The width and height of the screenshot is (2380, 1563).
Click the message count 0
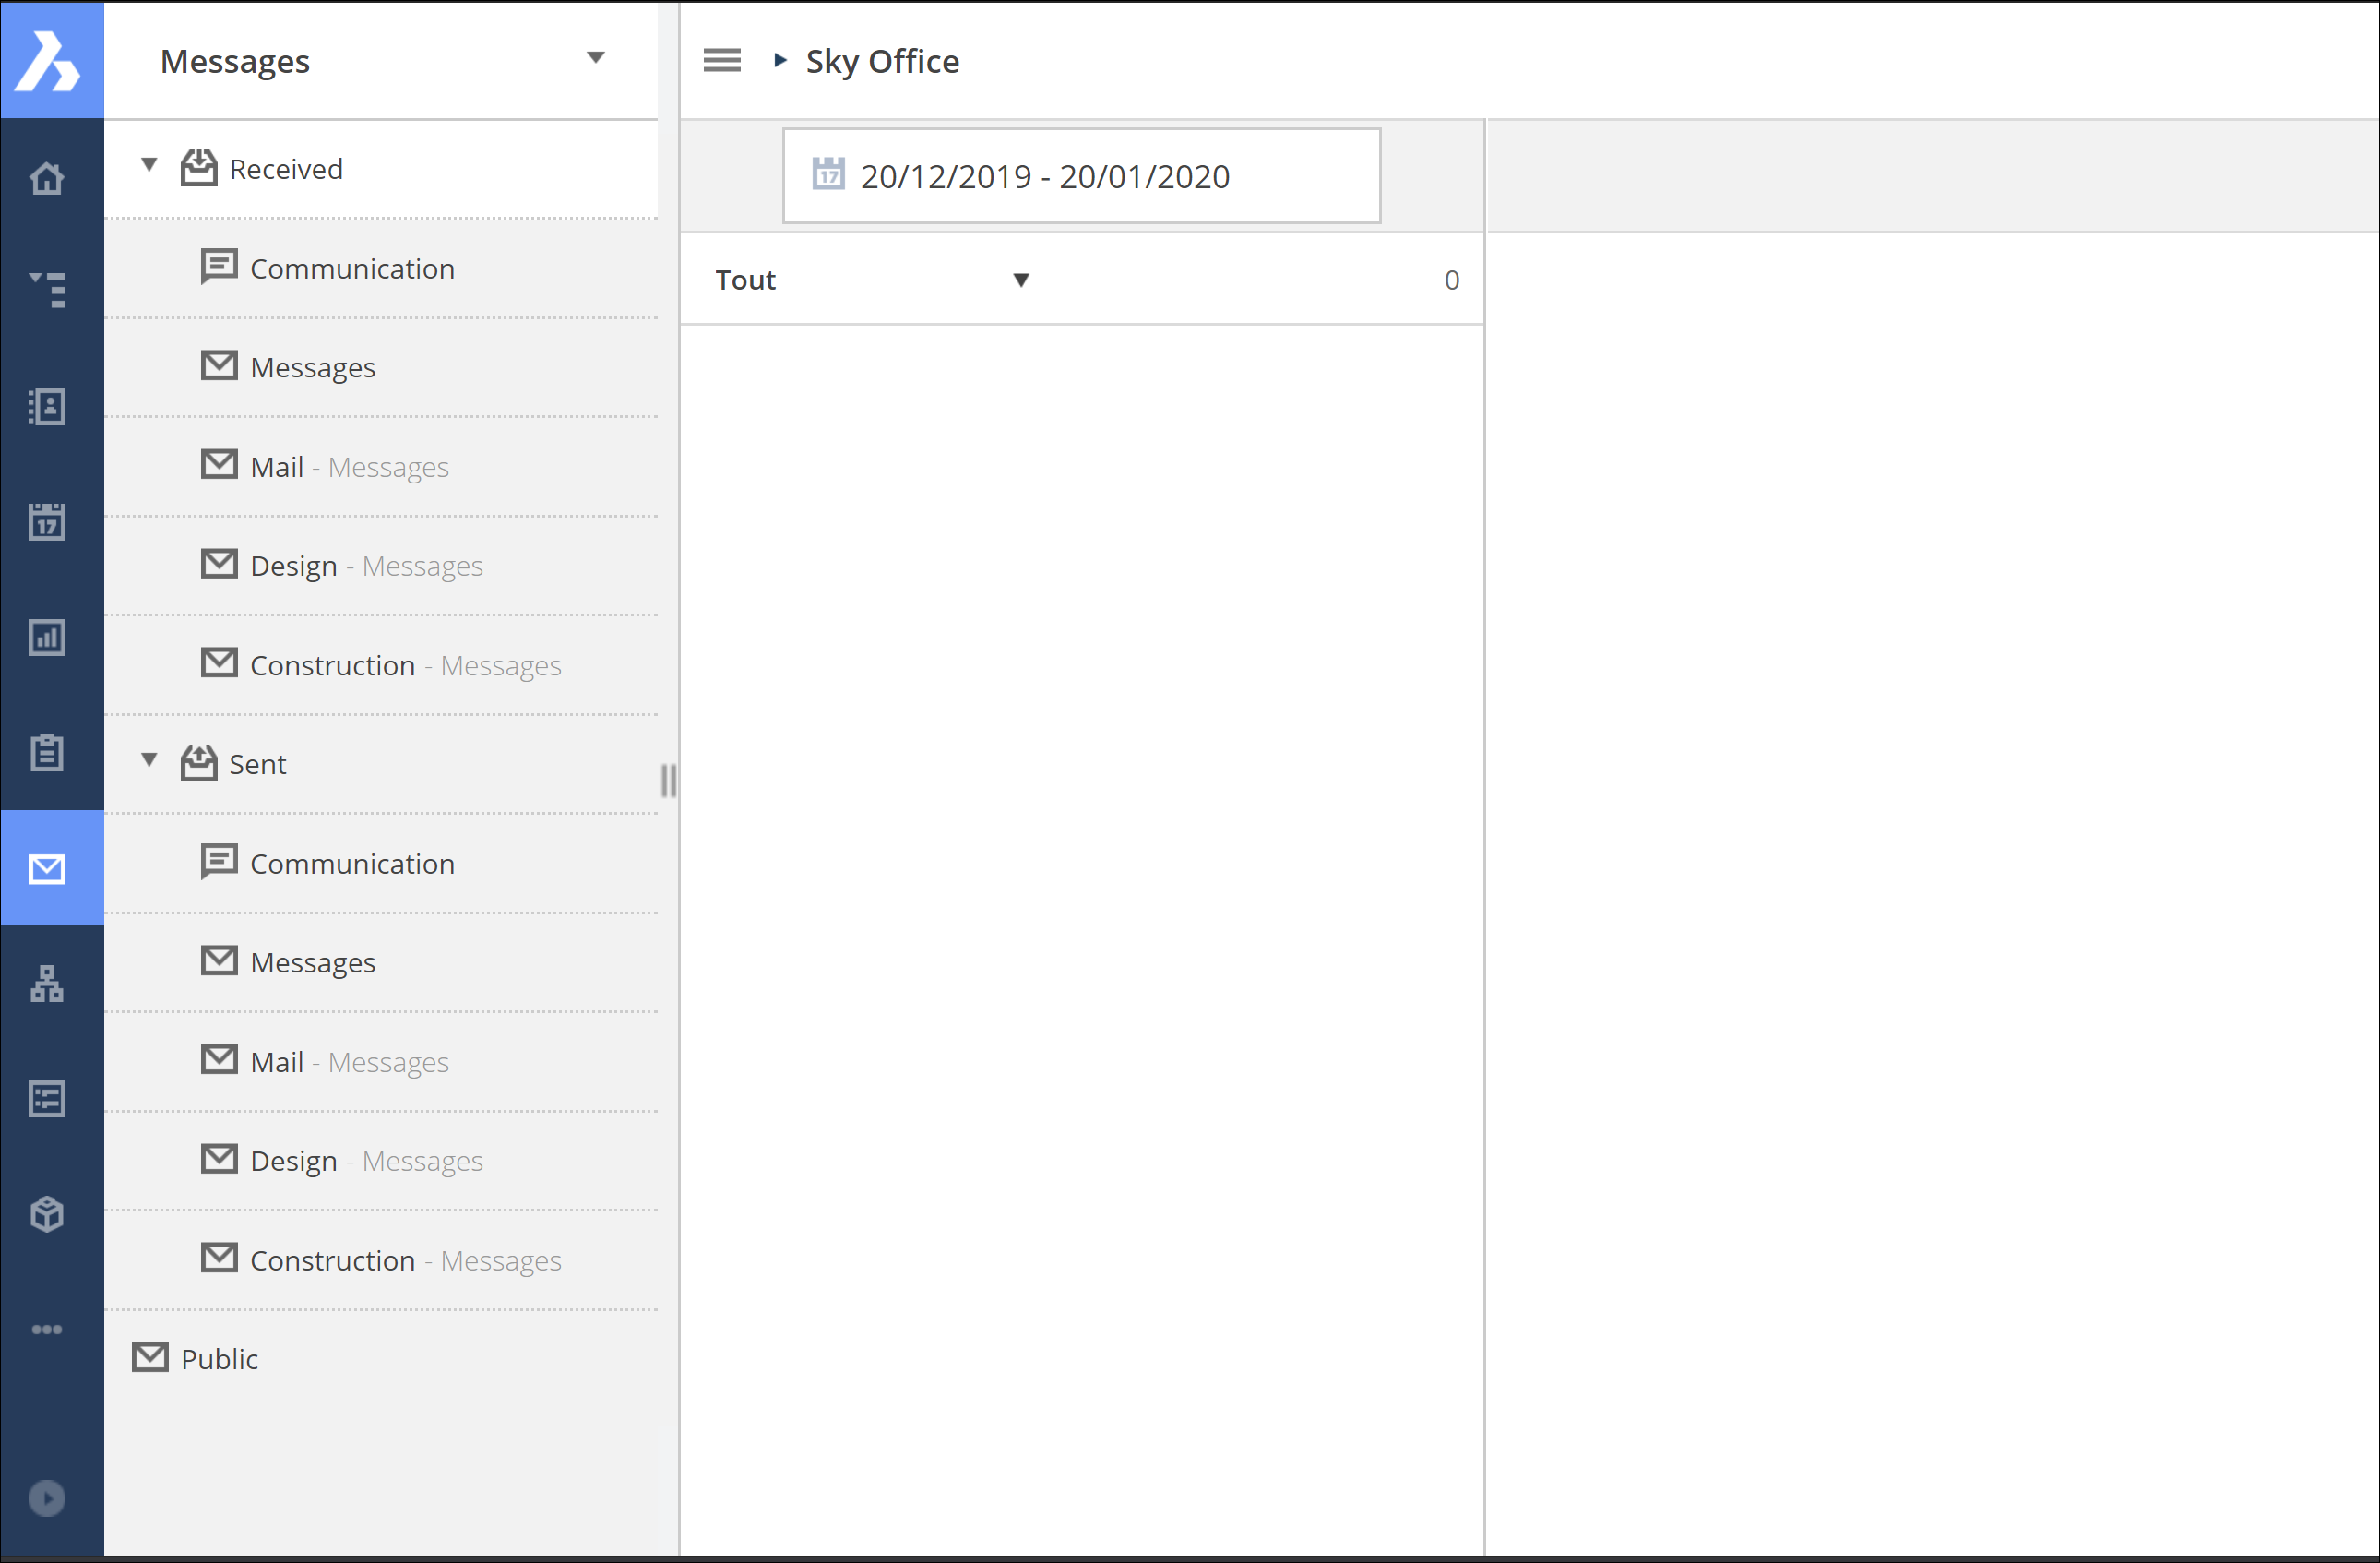pos(1451,280)
